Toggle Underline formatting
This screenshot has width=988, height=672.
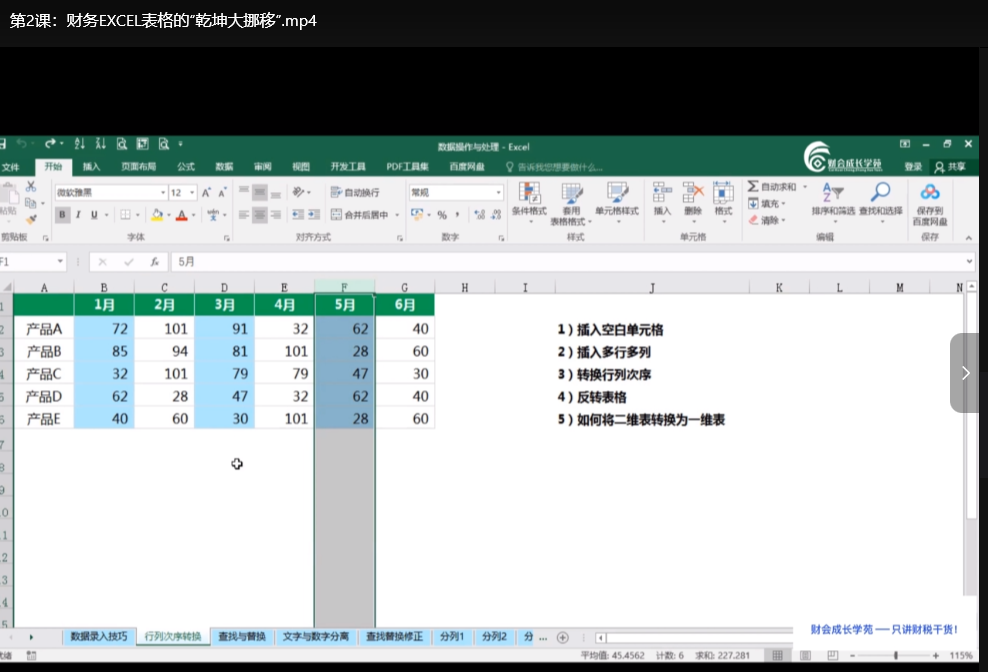[x=95, y=215]
